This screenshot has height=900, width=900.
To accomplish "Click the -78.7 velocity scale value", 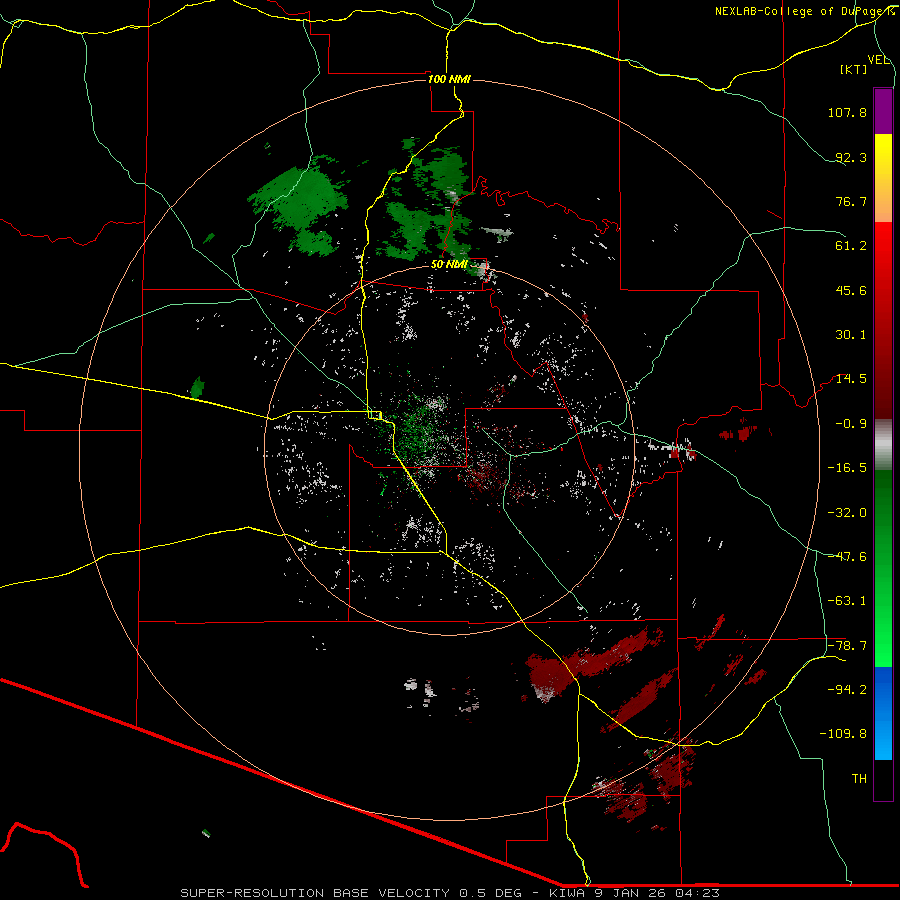I will point(847,646).
